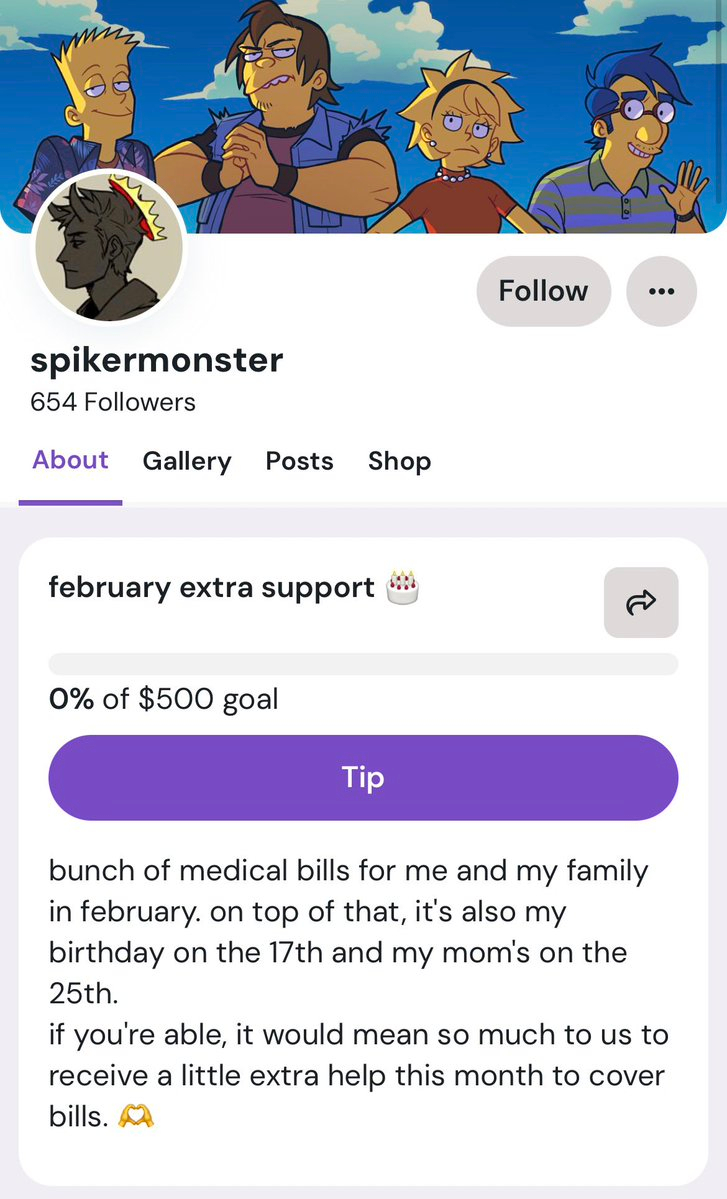Click the heart hands emoji after description
The image size is (727, 1199).
click(136, 1116)
